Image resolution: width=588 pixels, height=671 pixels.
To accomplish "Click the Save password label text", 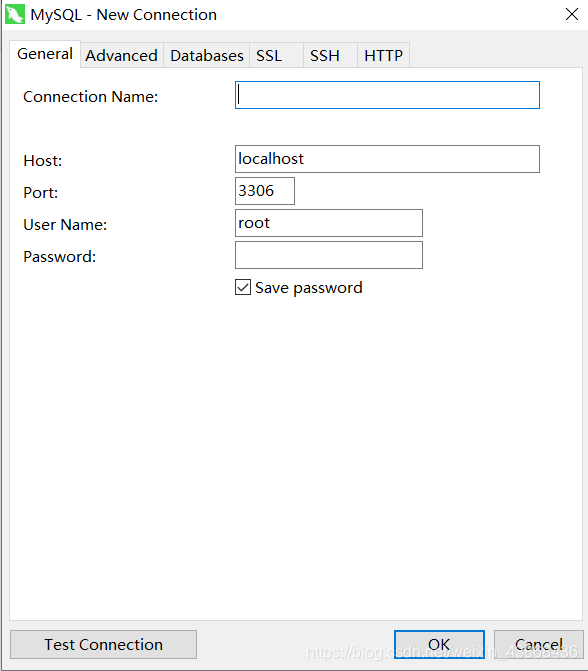I will click(x=309, y=288).
